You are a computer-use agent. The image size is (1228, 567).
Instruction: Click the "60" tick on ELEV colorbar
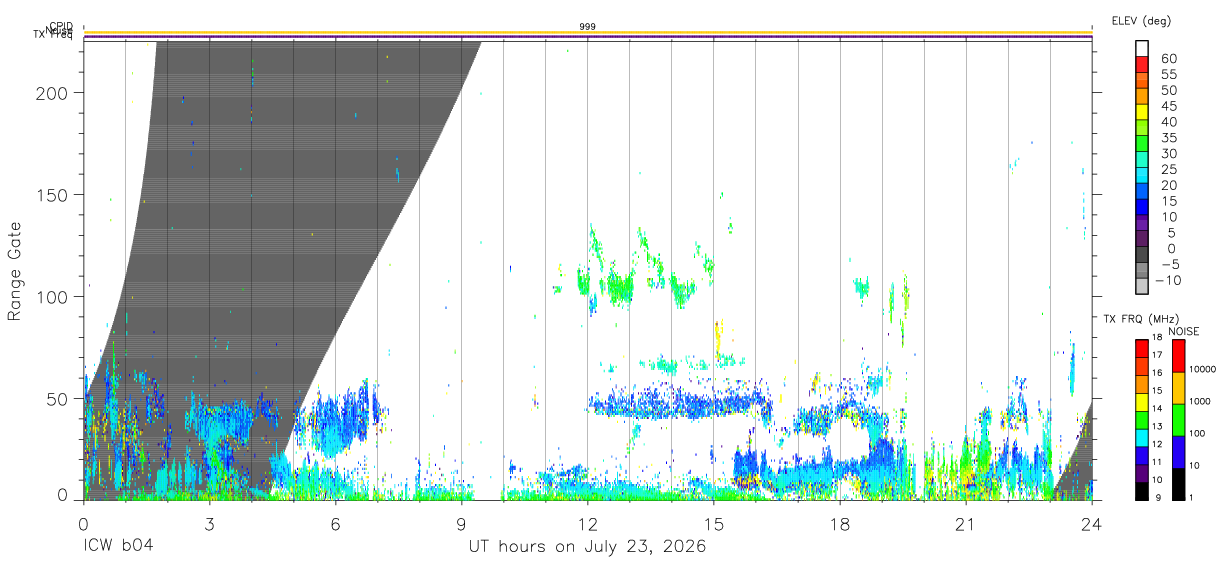click(1167, 60)
